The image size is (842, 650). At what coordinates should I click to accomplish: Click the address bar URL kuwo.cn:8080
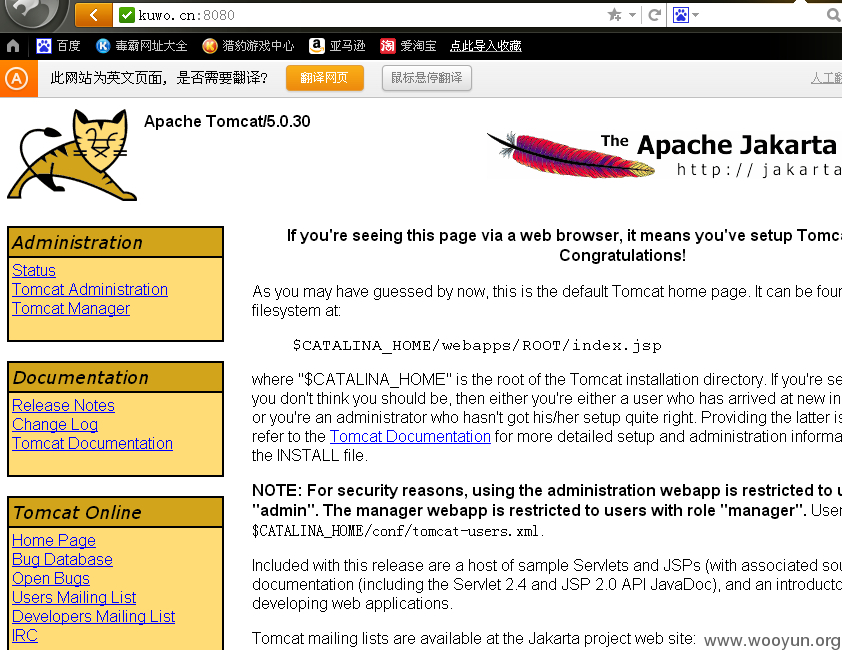(x=186, y=15)
